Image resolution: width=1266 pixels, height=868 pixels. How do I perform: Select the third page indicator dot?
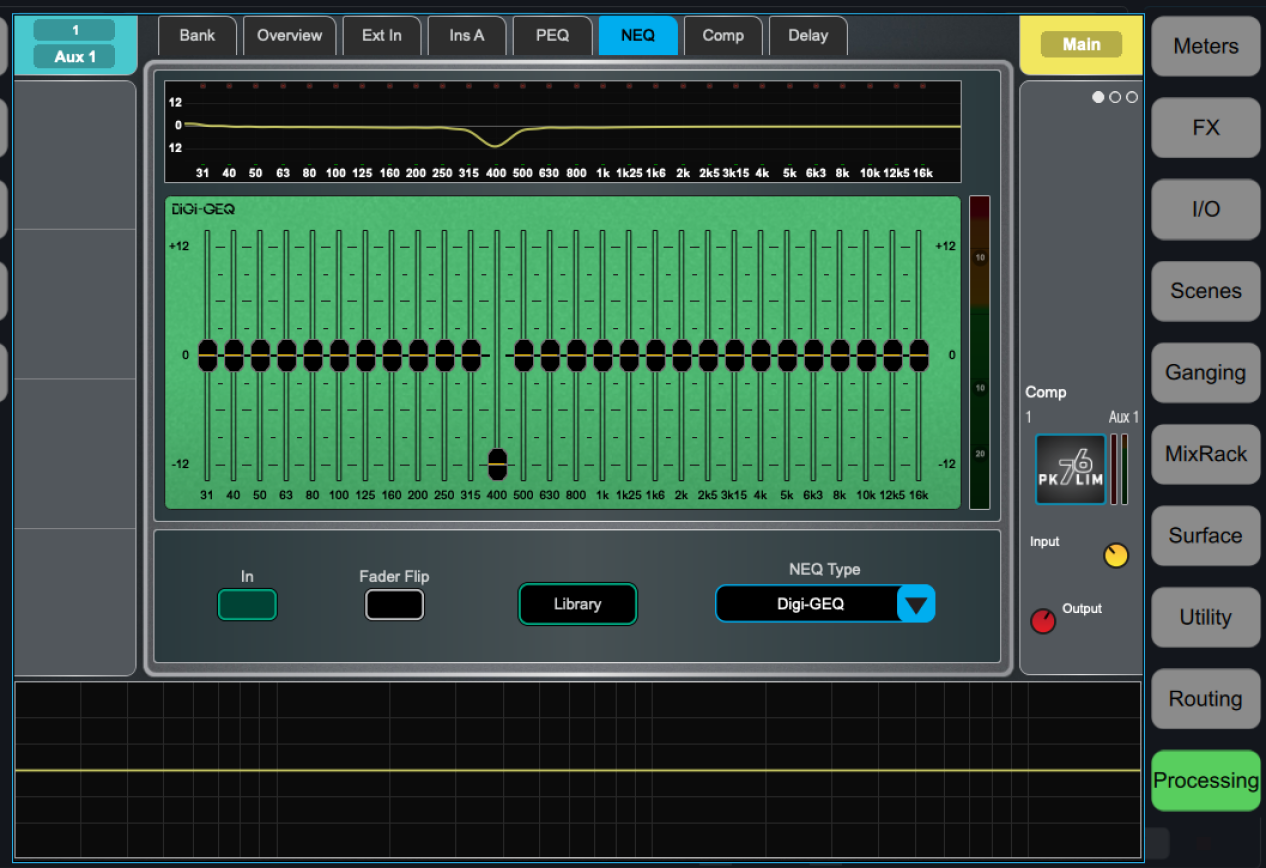tap(1132, 97)
